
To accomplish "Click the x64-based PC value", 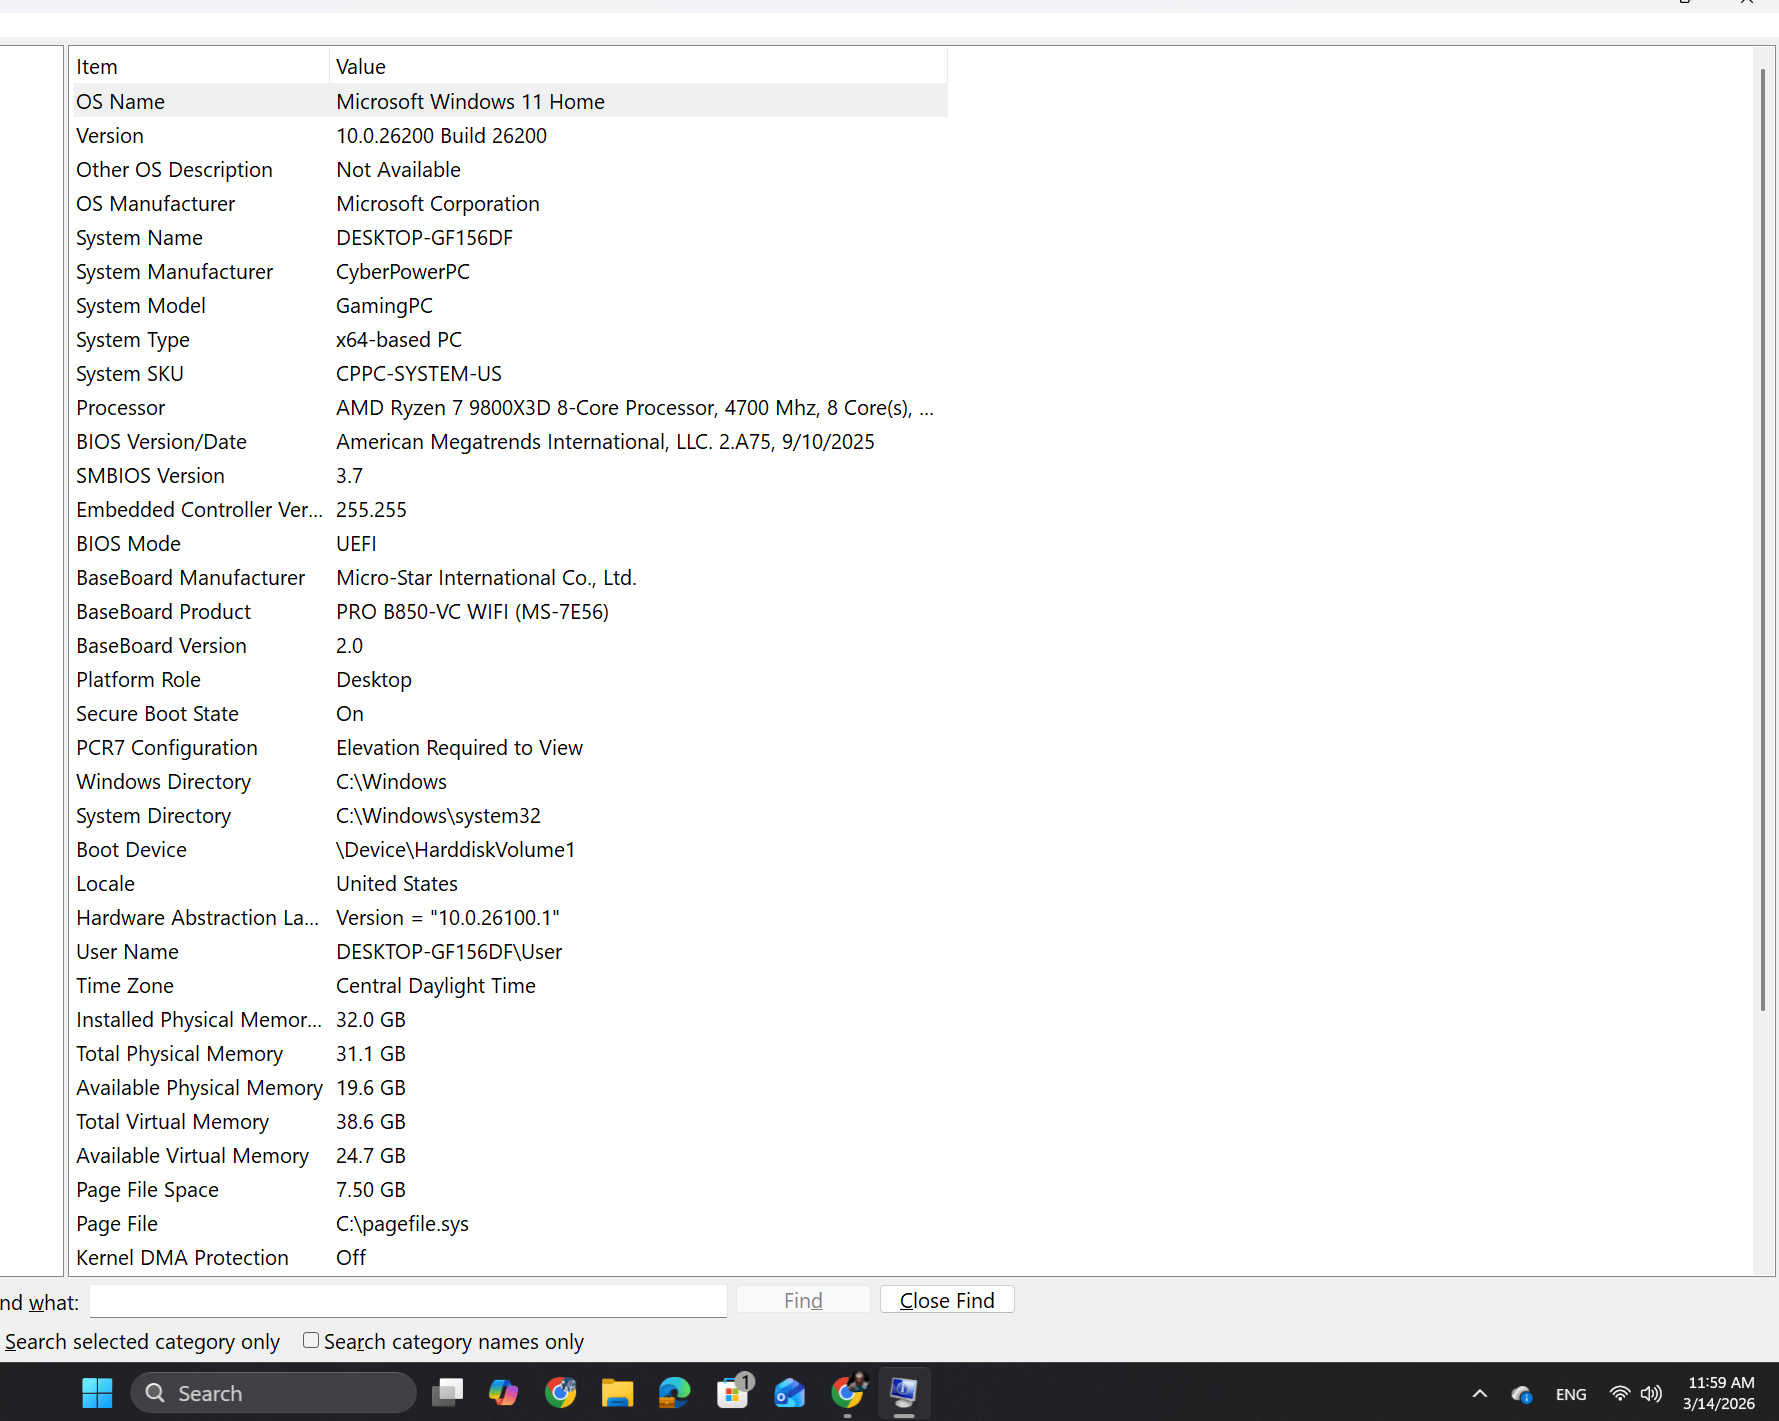I will pos(399,340).
